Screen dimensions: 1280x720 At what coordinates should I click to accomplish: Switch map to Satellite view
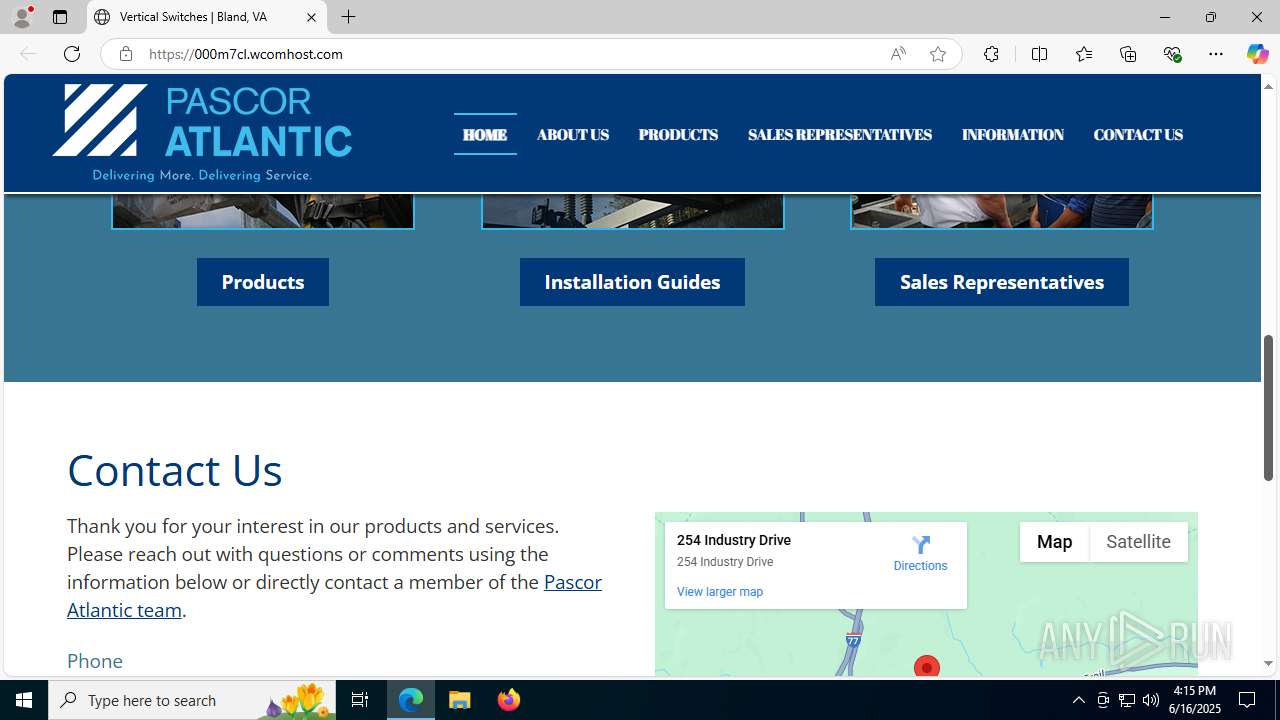coord(1138,542)
